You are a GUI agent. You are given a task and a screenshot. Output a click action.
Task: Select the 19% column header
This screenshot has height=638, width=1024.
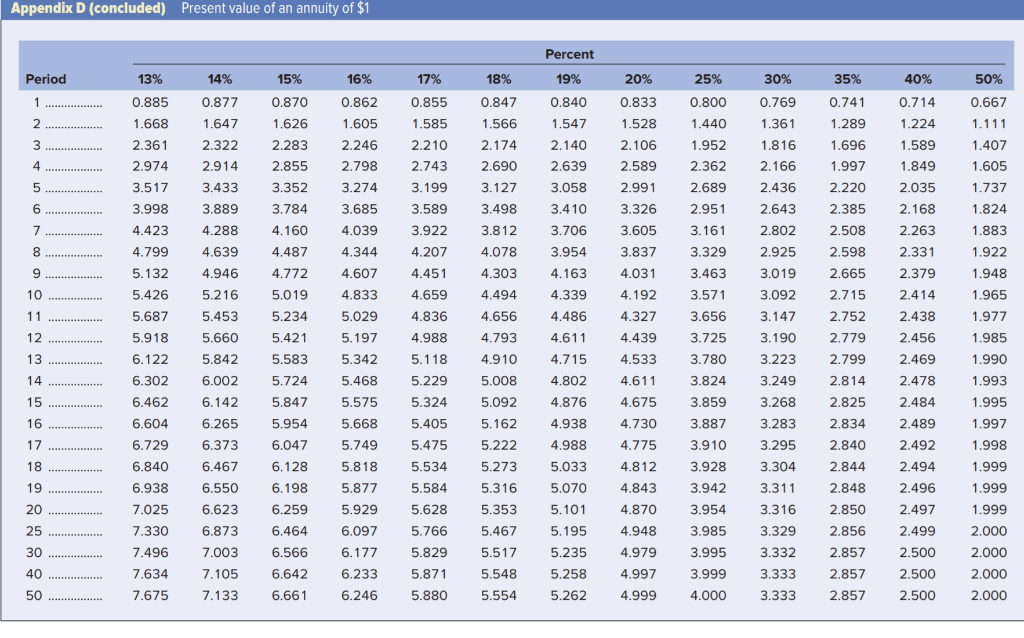pyautogui.click(x=568, y=79)
